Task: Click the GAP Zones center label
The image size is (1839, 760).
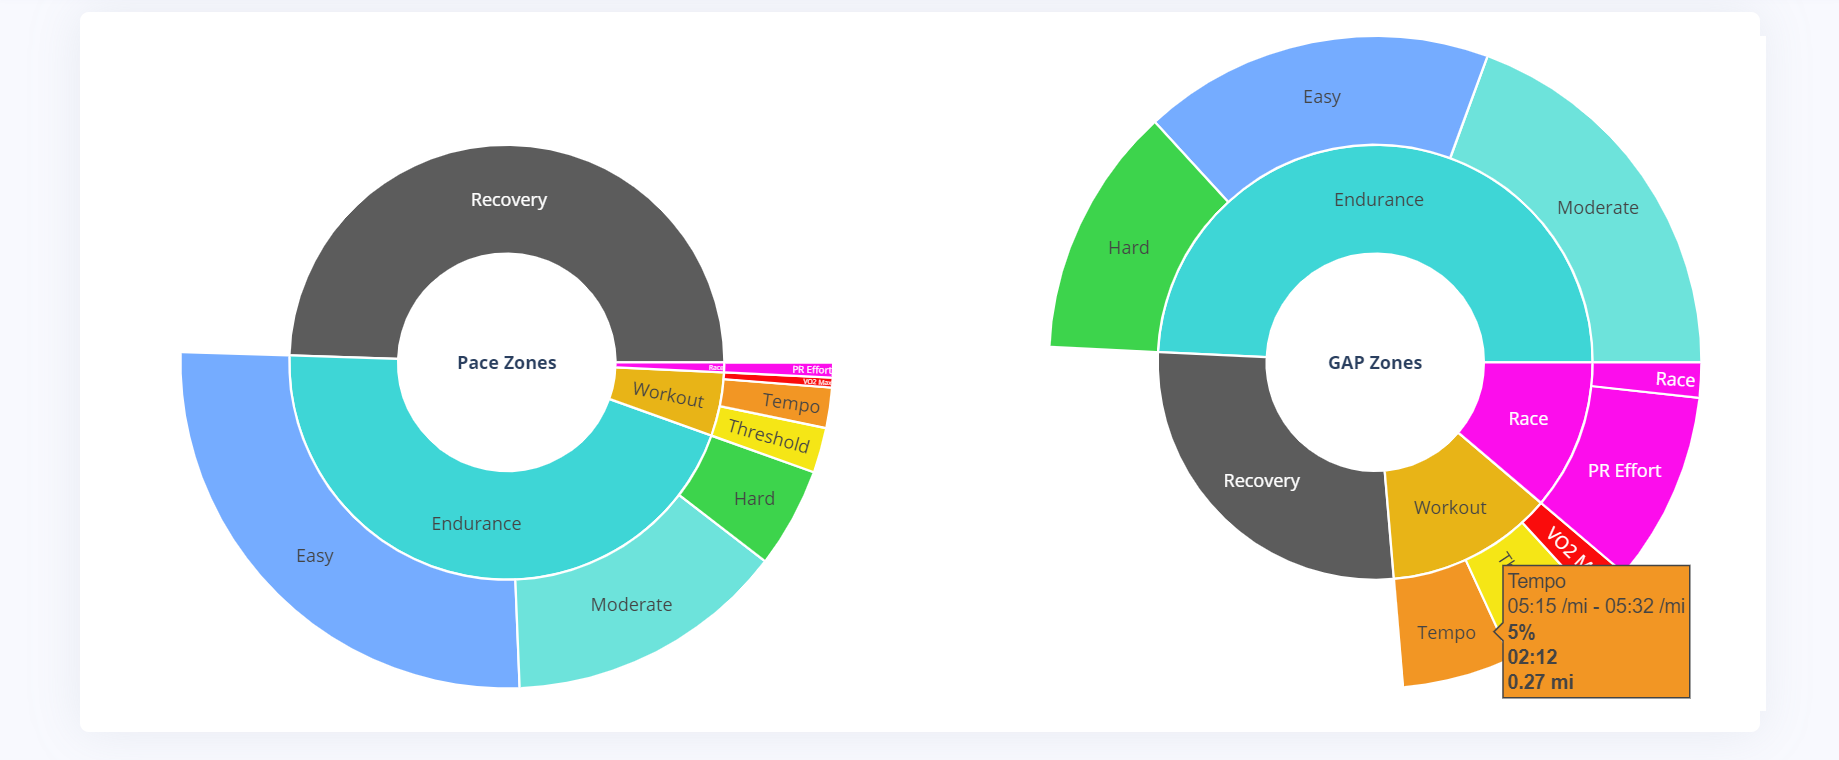Action: 1375,363
